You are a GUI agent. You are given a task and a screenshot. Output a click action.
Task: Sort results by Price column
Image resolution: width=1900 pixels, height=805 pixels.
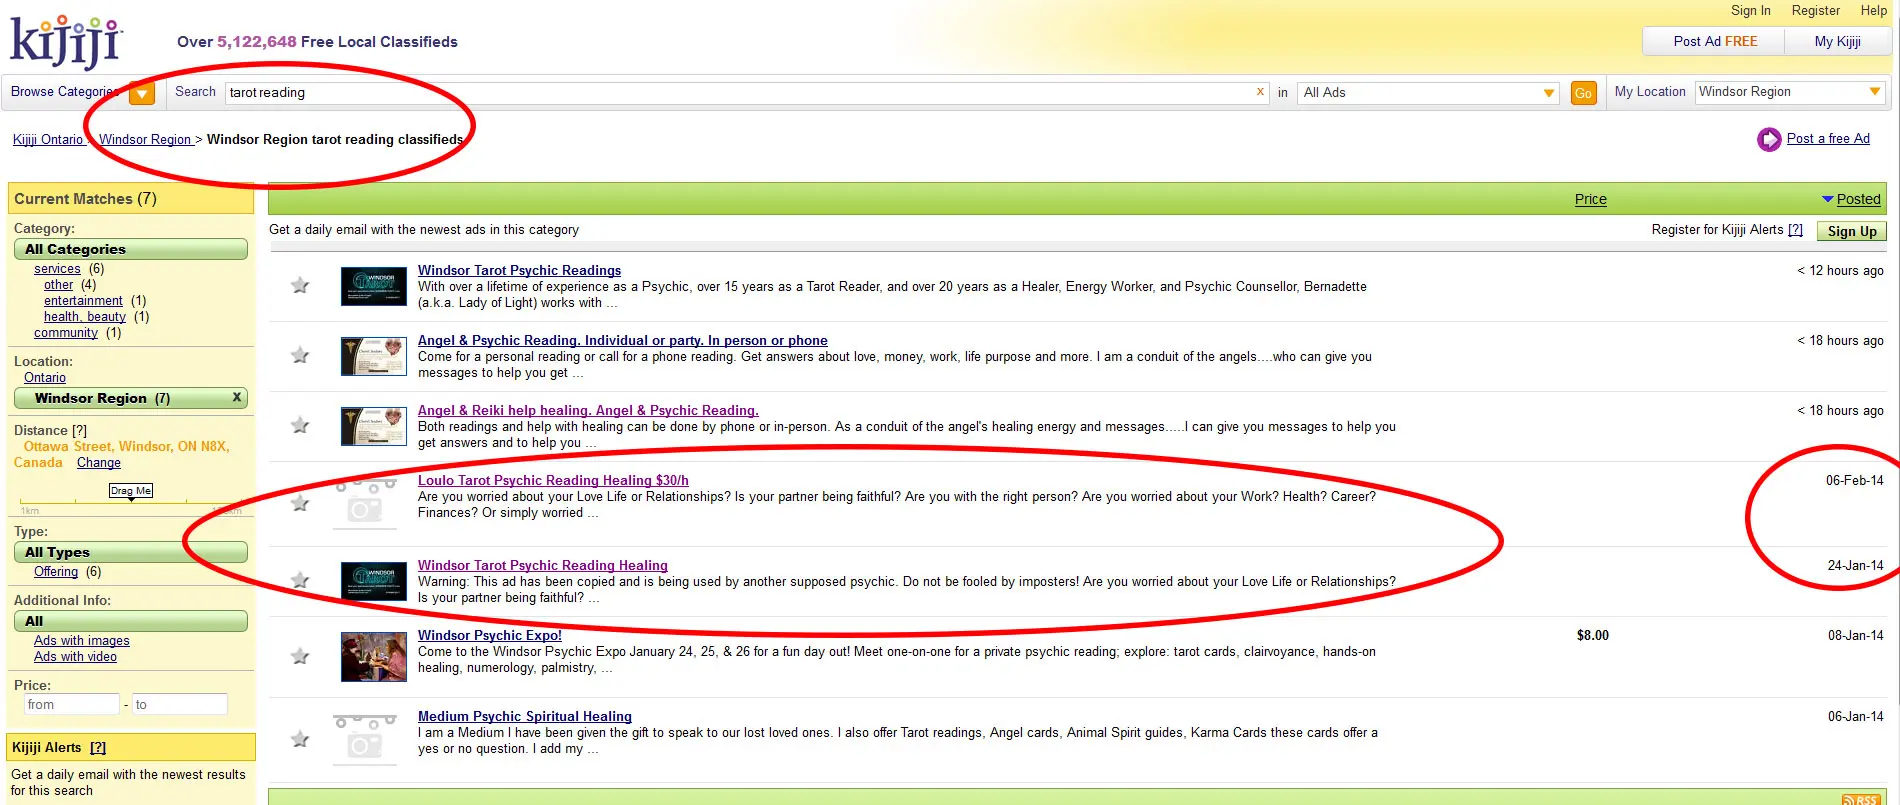click(x=1590, y=199)
